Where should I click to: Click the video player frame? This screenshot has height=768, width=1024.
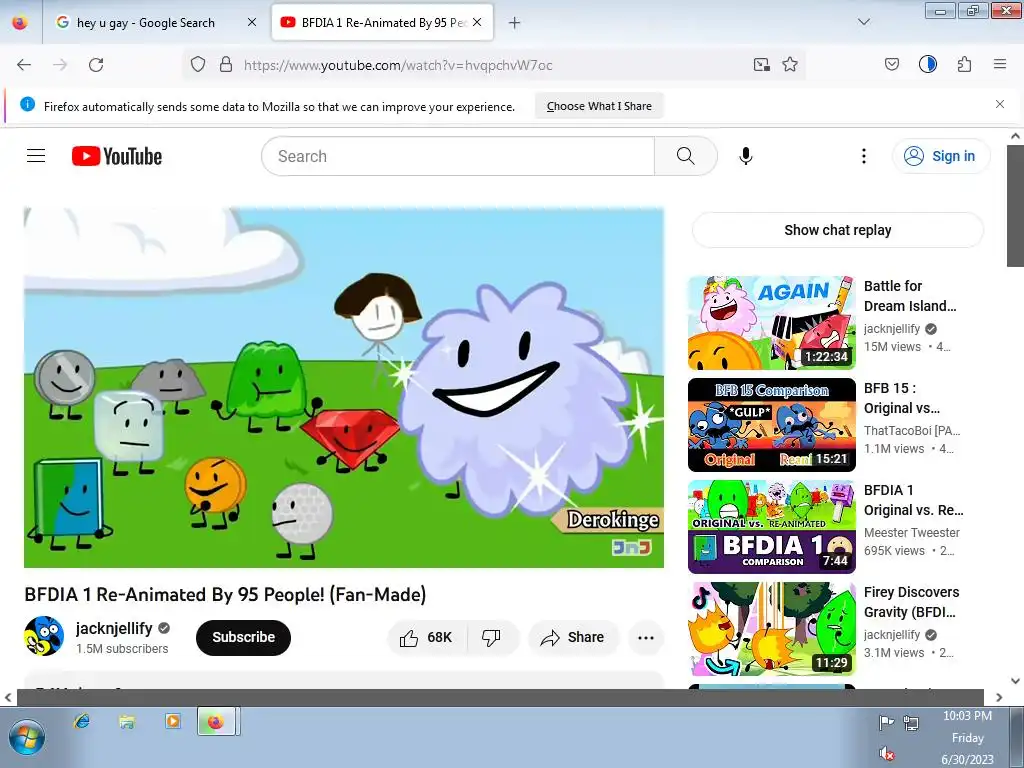tap(344, 387)
